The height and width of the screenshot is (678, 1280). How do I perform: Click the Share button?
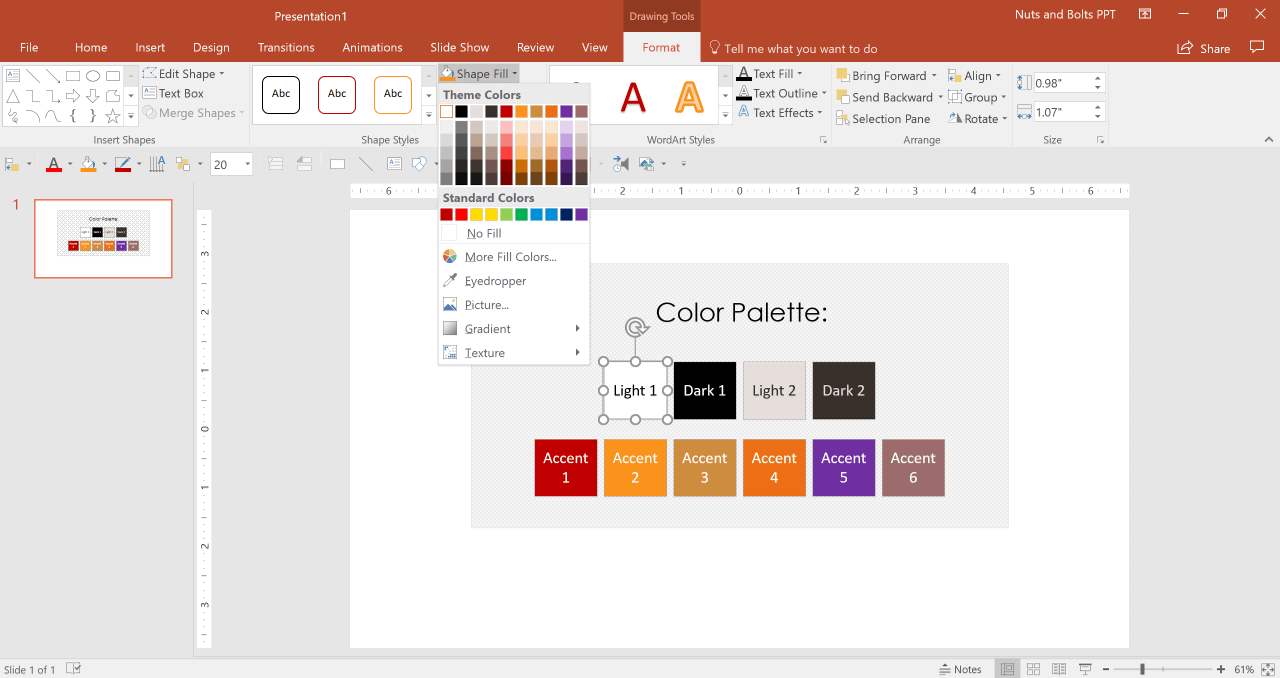coord(1204,48)
